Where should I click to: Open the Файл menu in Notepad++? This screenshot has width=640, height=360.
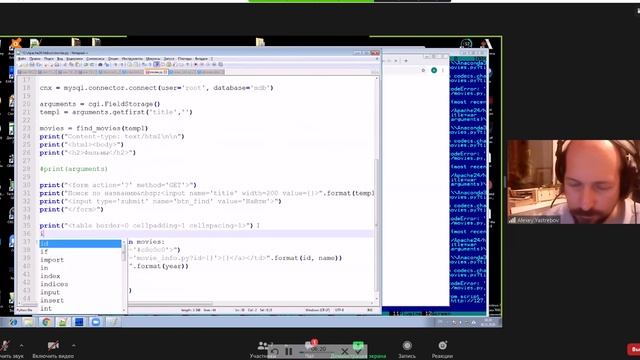pos(22,59)
